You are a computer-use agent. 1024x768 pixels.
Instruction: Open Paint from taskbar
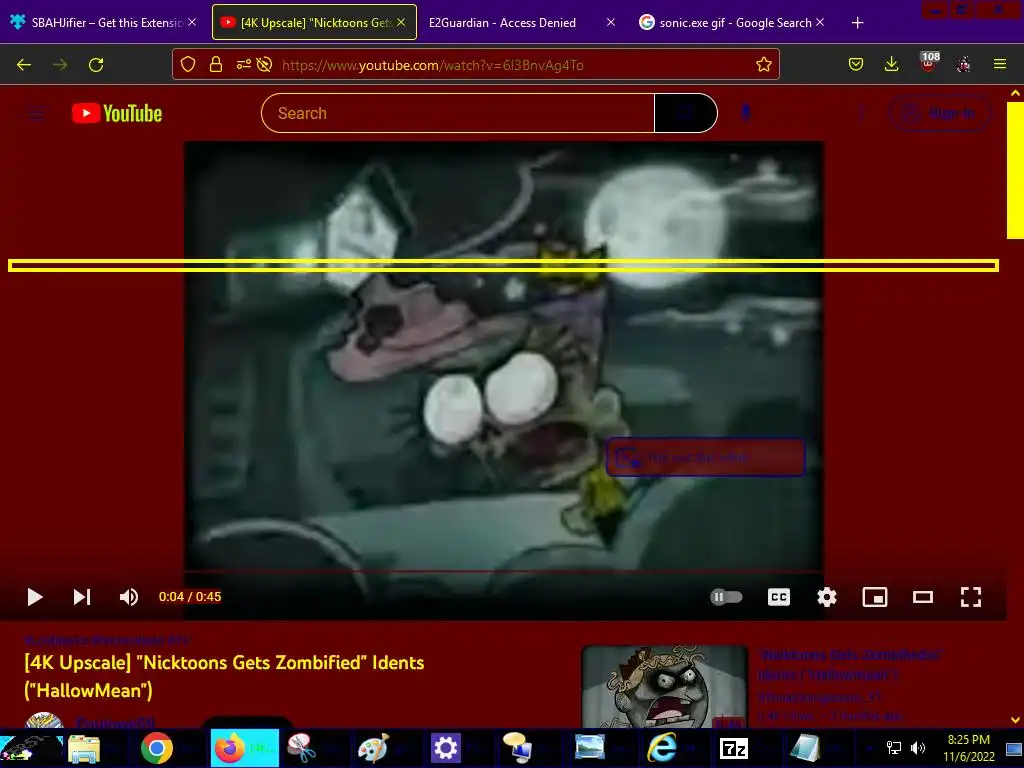[373, 748]
